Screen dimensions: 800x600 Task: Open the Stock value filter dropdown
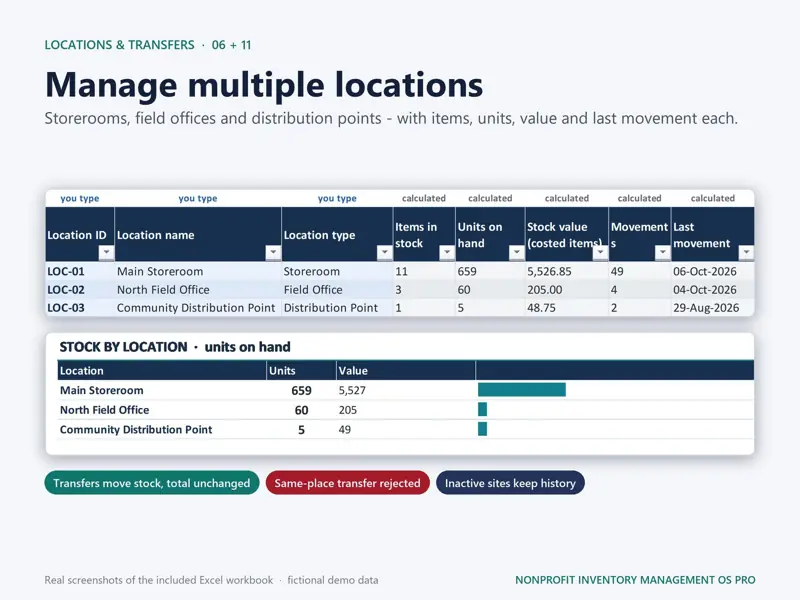pyautogui.click(x=600, y=252)
